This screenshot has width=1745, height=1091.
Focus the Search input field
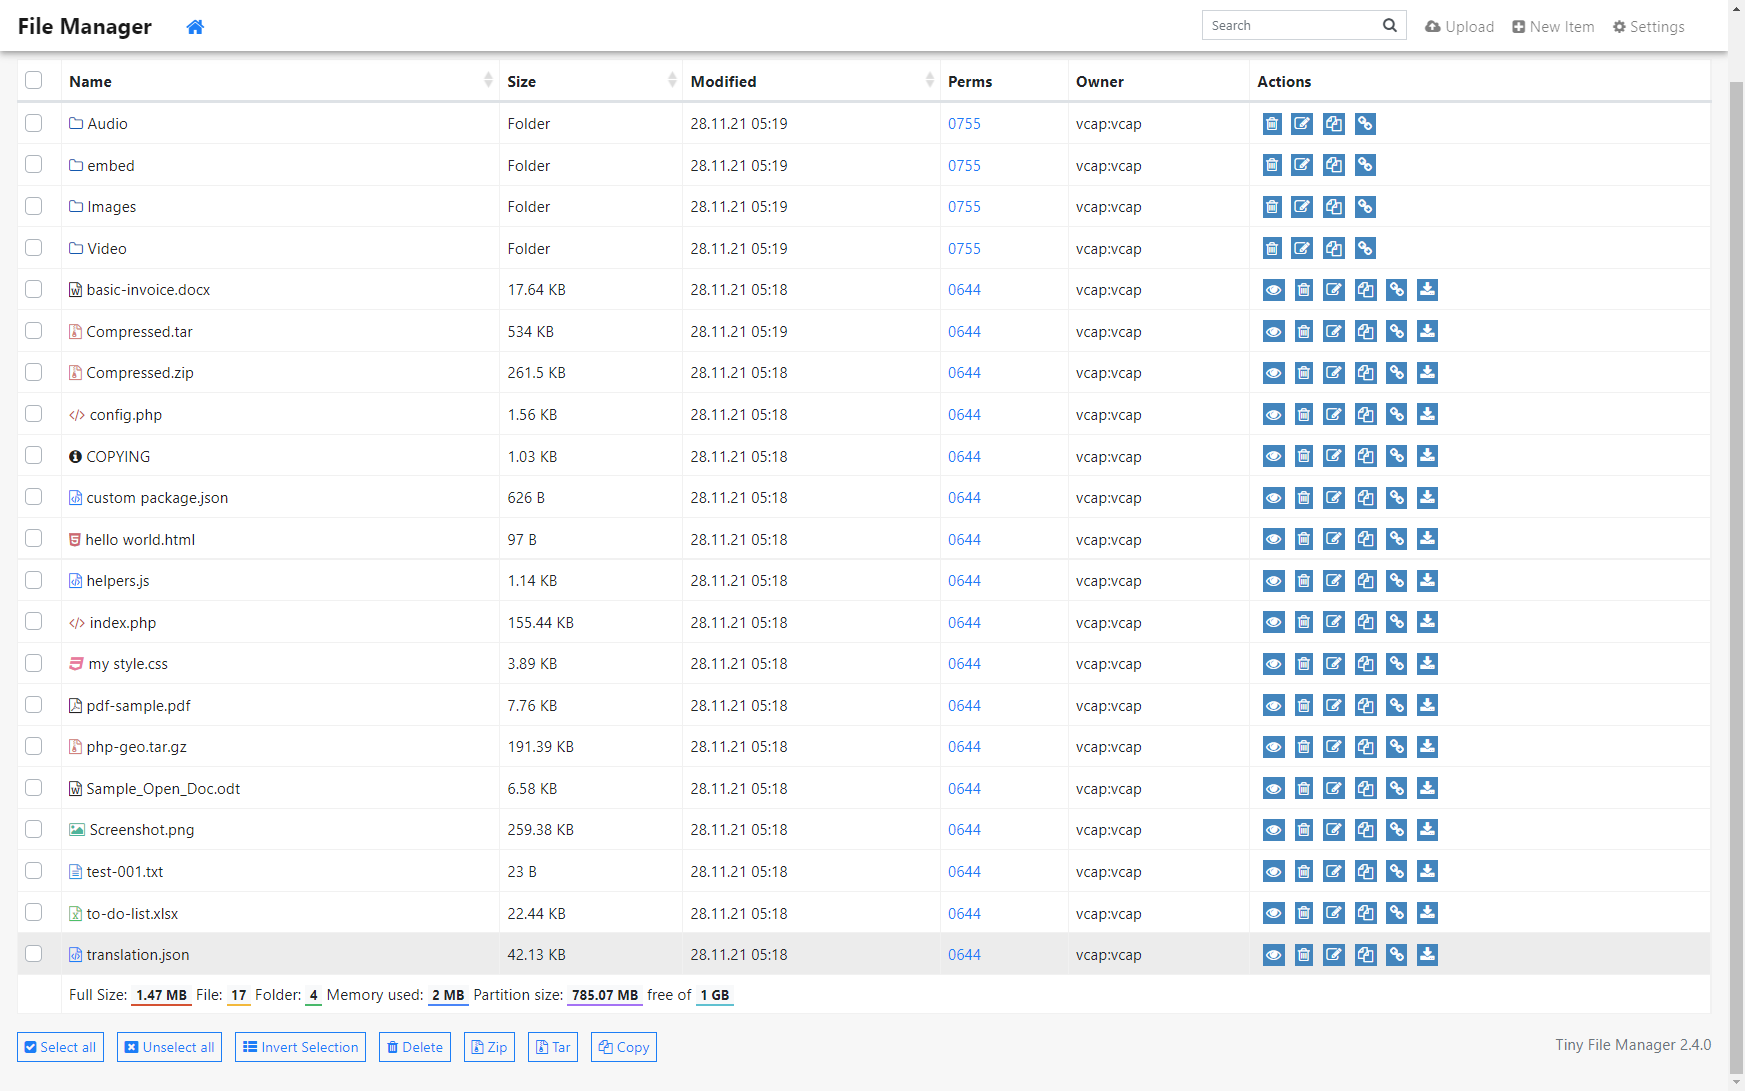point(1290,26)
